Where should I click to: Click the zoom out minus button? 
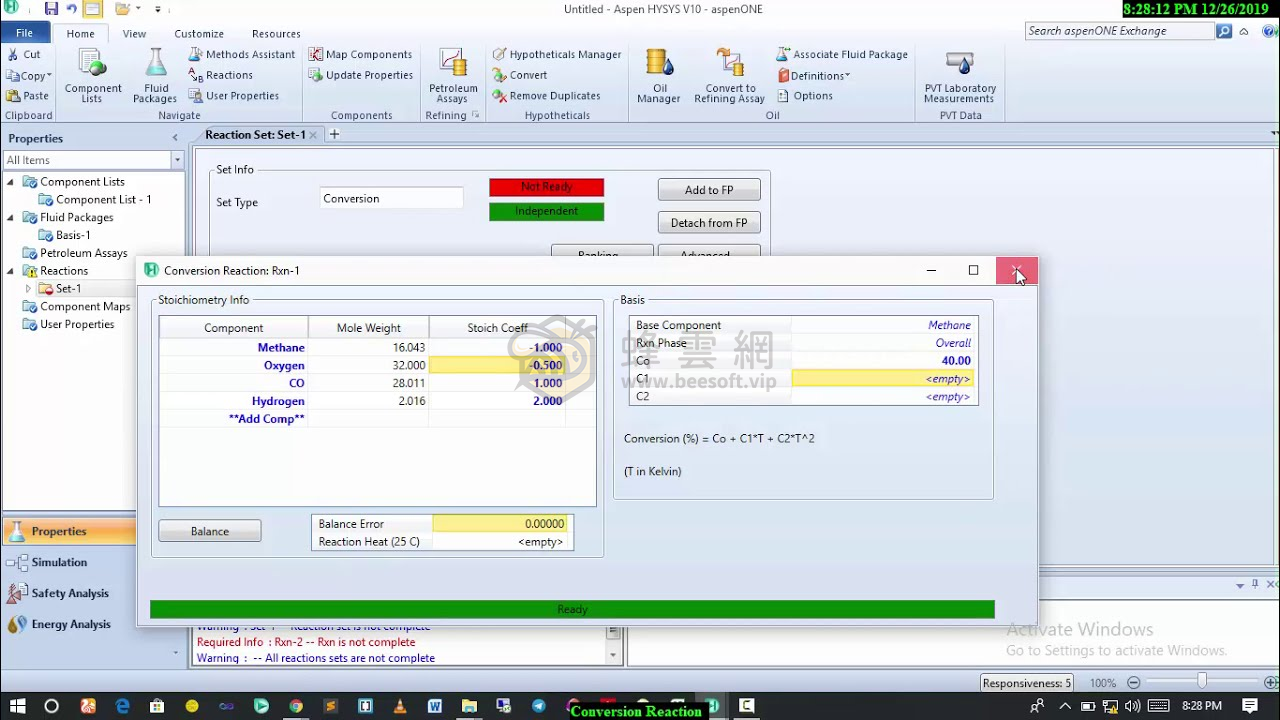(1133, 683)
